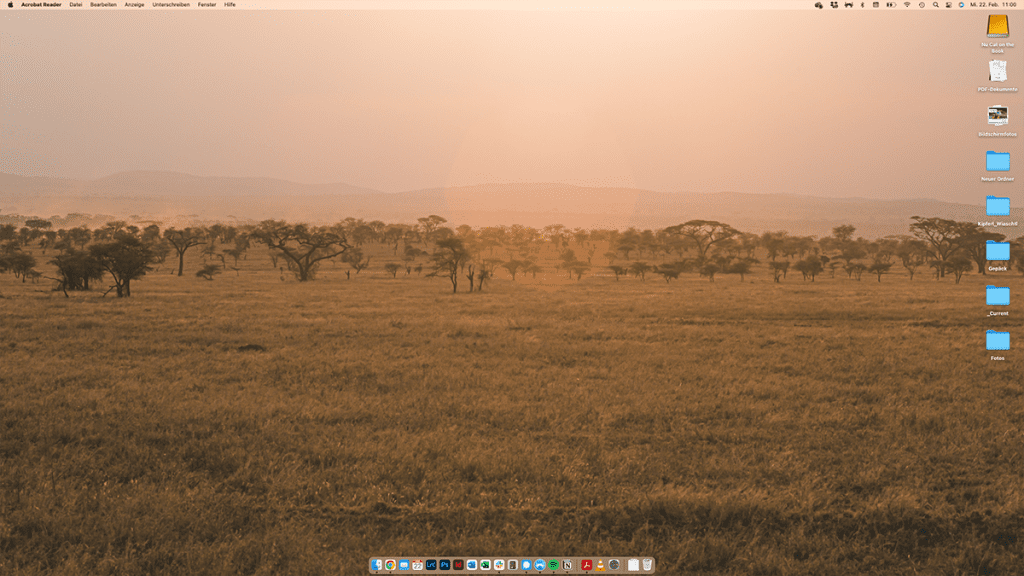Click the Spotlight search icon
1024x576 pixels.
935,4
